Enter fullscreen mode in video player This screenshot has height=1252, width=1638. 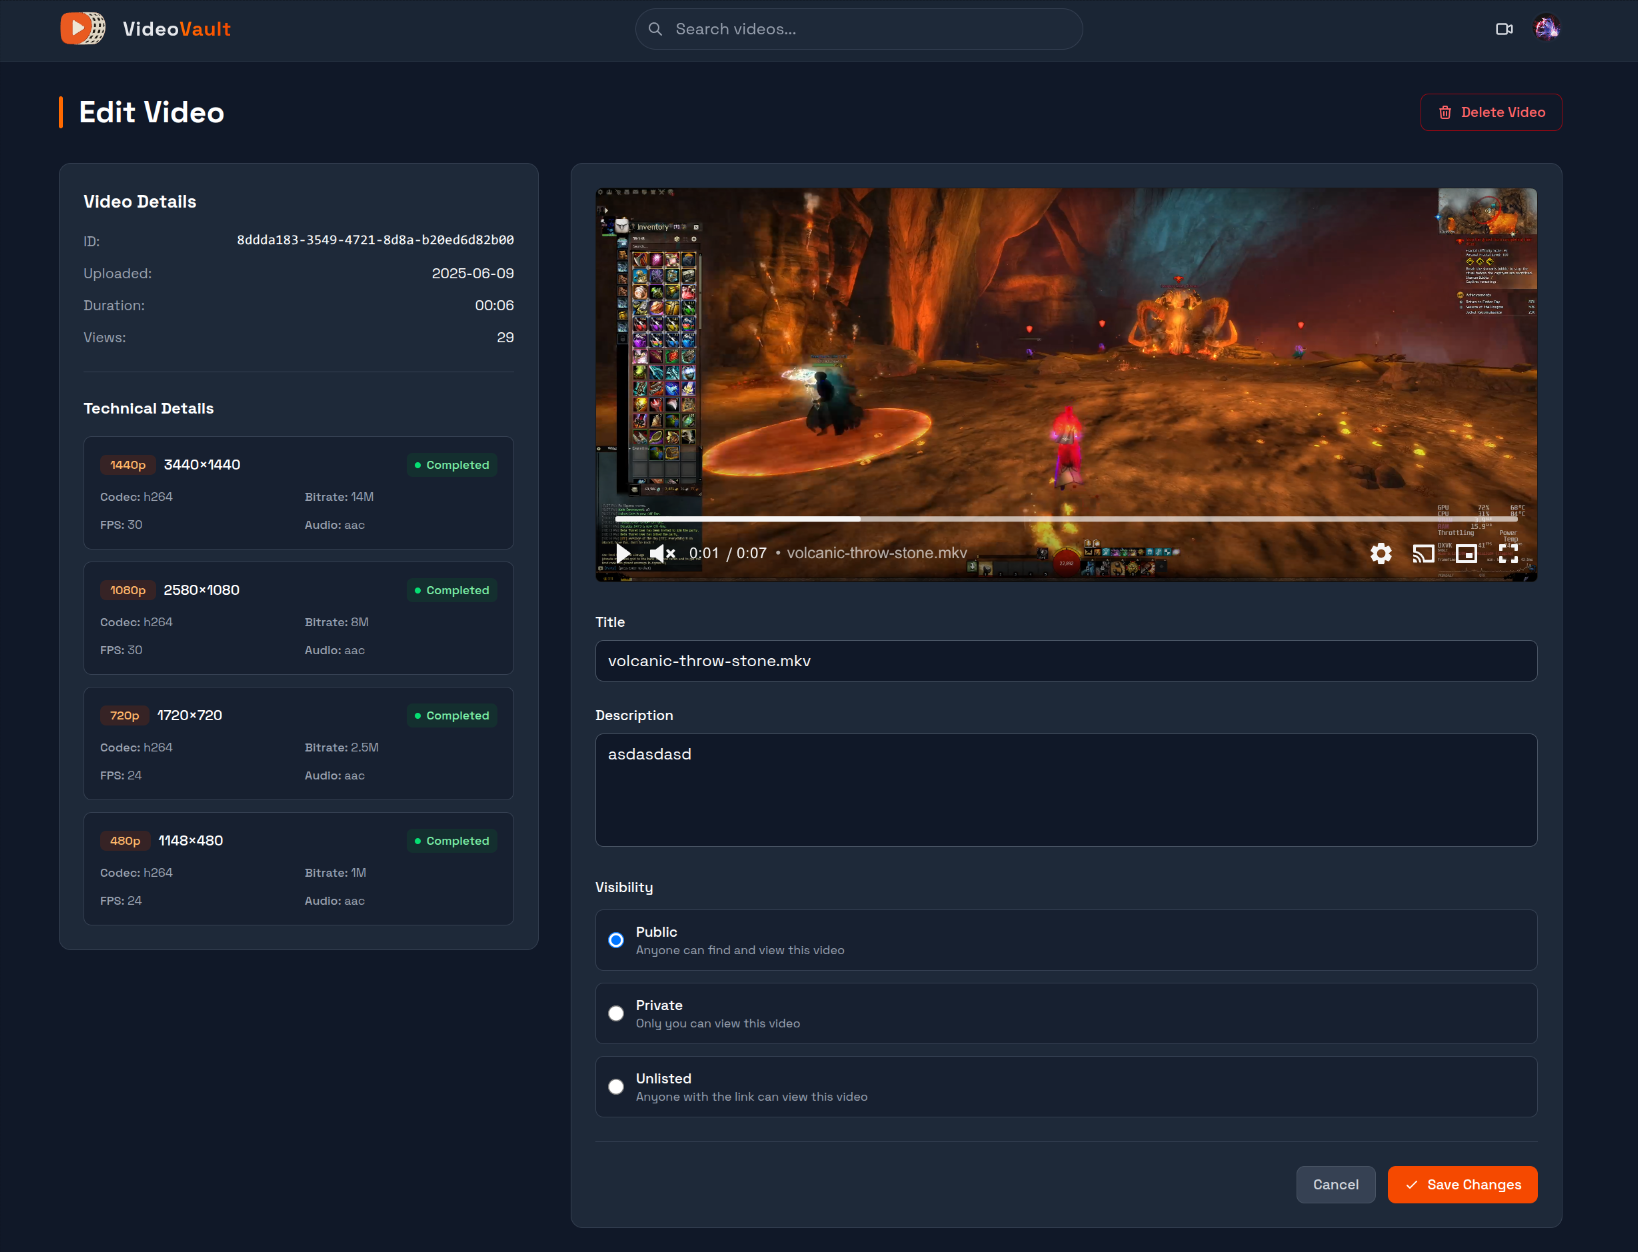point(1508,553)
